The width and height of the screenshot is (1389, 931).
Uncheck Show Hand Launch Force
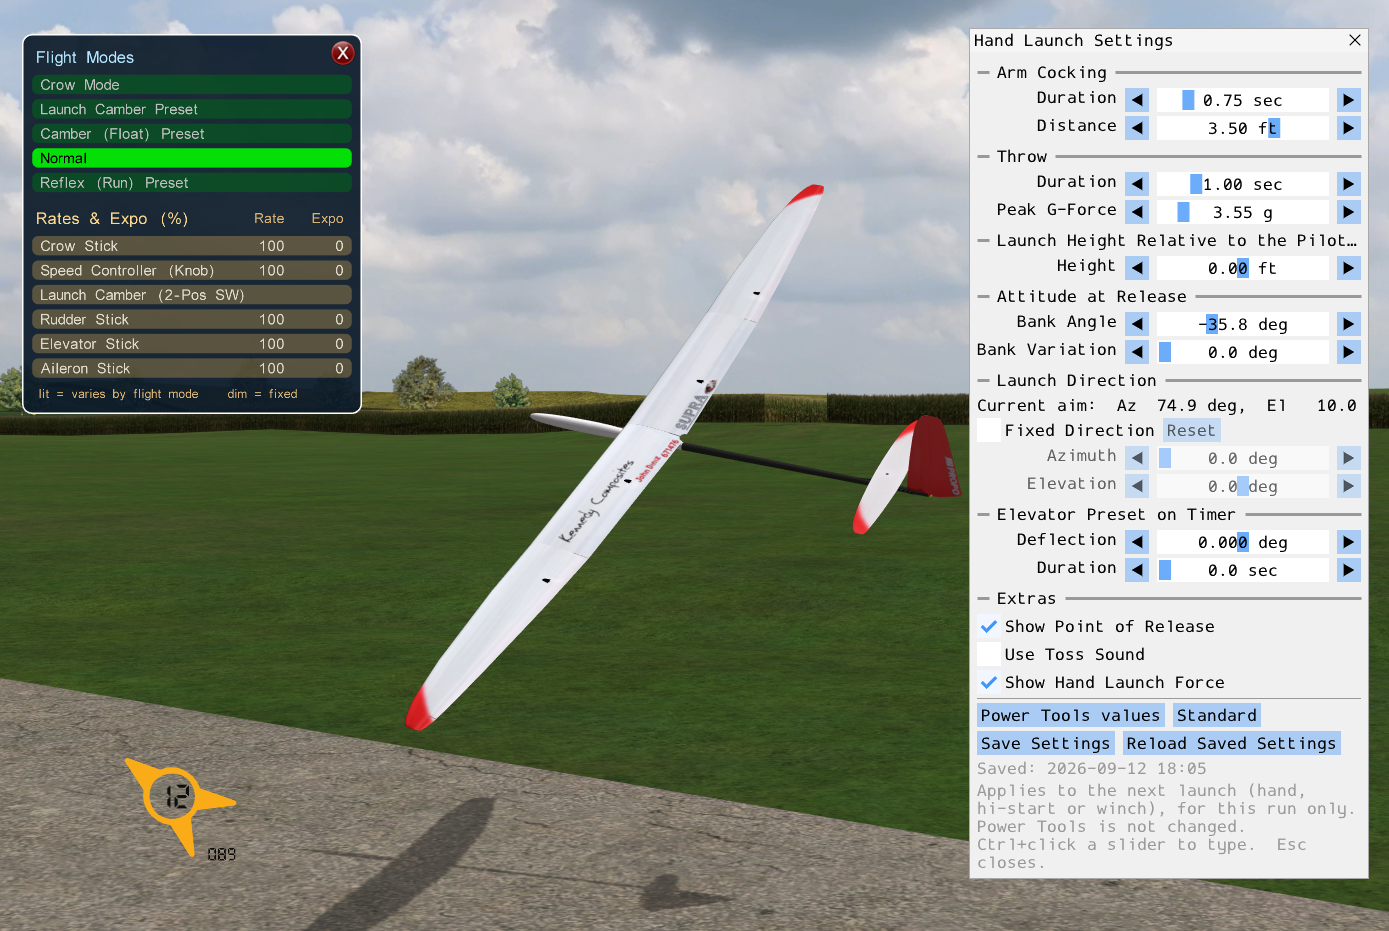[x=988, y=682]
